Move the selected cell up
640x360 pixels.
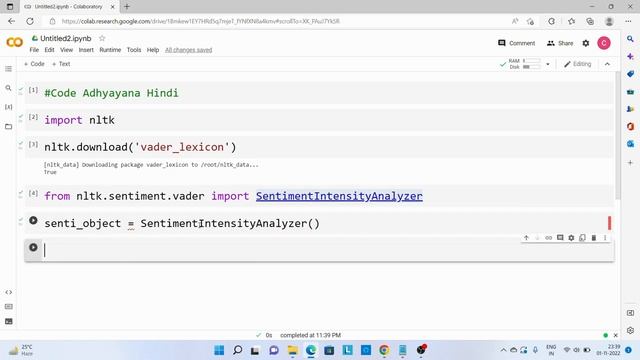pos(526,238)
